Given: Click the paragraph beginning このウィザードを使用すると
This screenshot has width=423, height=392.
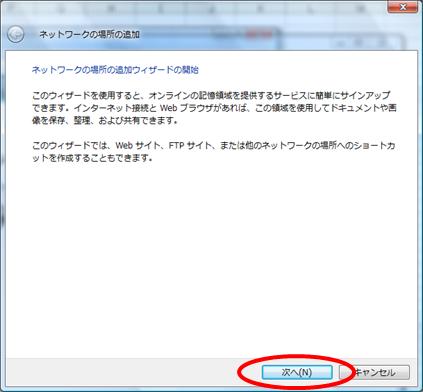Looking at the screenshot, I should 214,108.
